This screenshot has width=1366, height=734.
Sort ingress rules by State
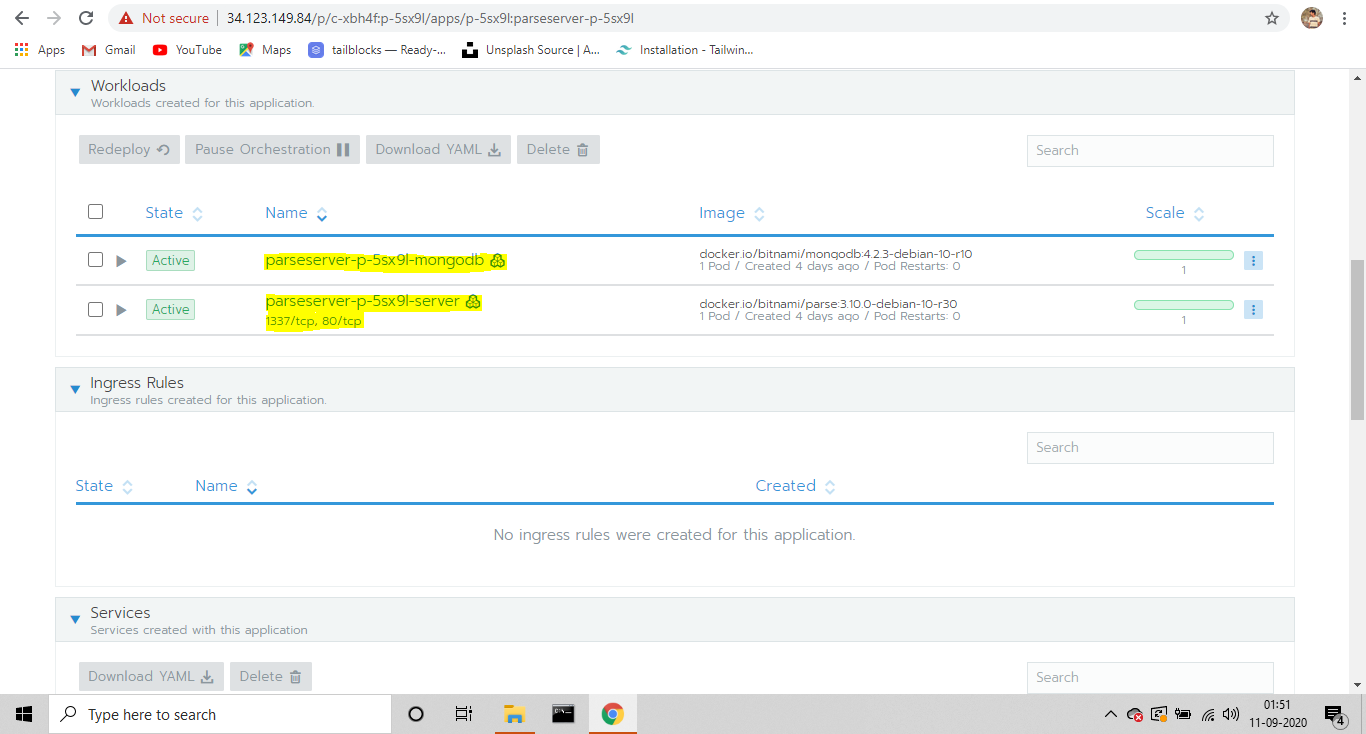104,486
